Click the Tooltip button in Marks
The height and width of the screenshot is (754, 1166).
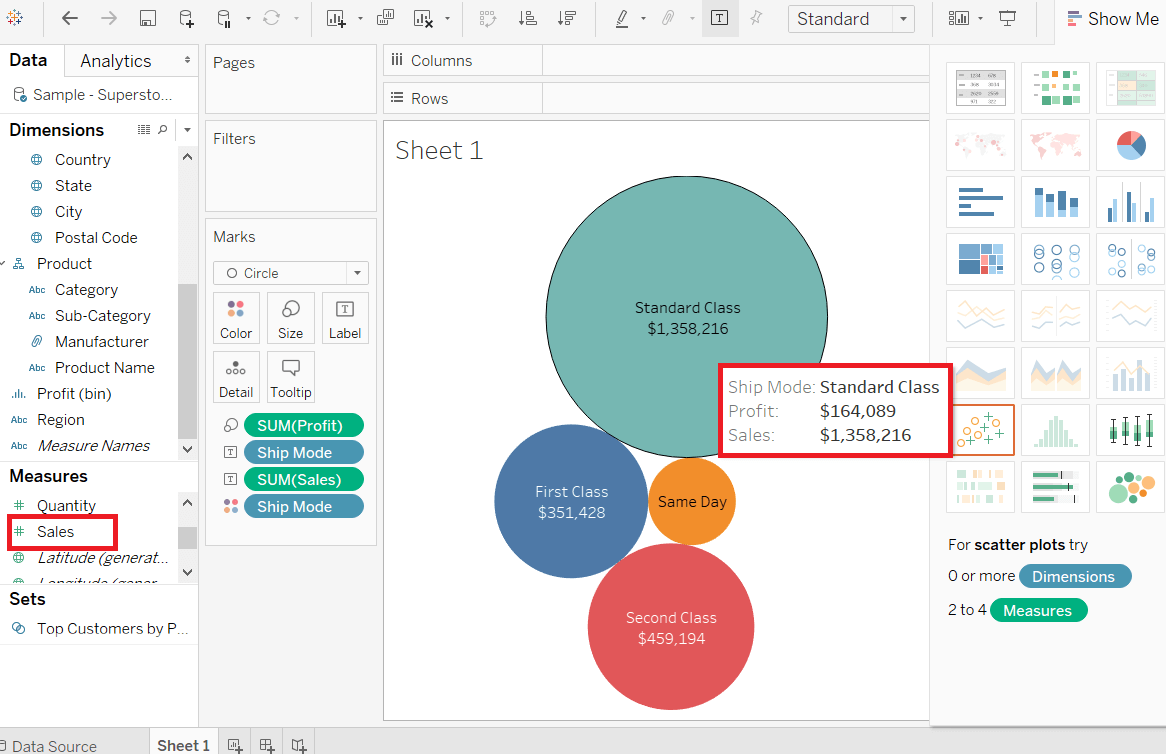click(291, 377)
